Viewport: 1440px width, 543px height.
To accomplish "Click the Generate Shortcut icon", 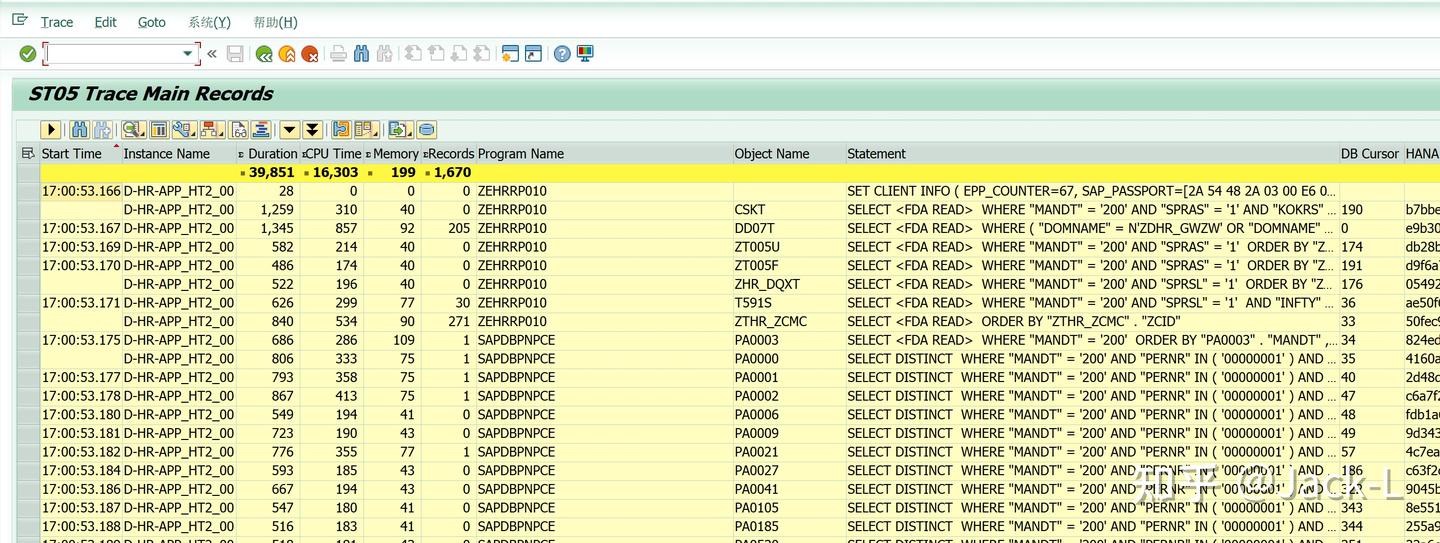I will tap(533, 54).
